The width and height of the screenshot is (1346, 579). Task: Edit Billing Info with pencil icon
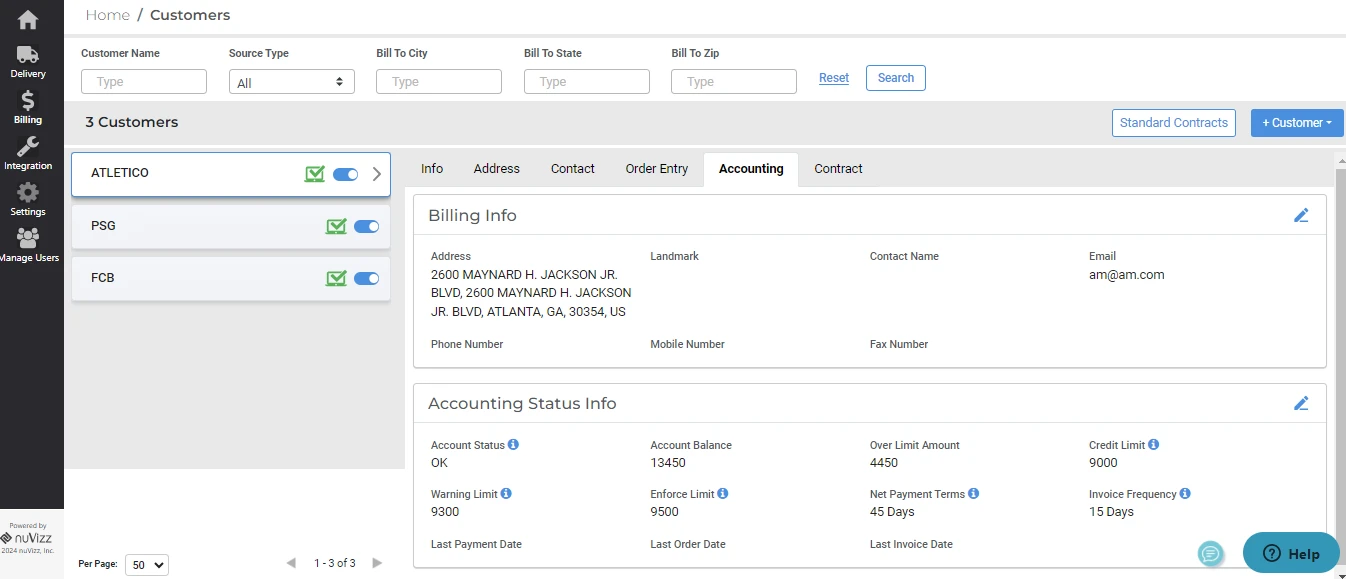[1301, 215]
